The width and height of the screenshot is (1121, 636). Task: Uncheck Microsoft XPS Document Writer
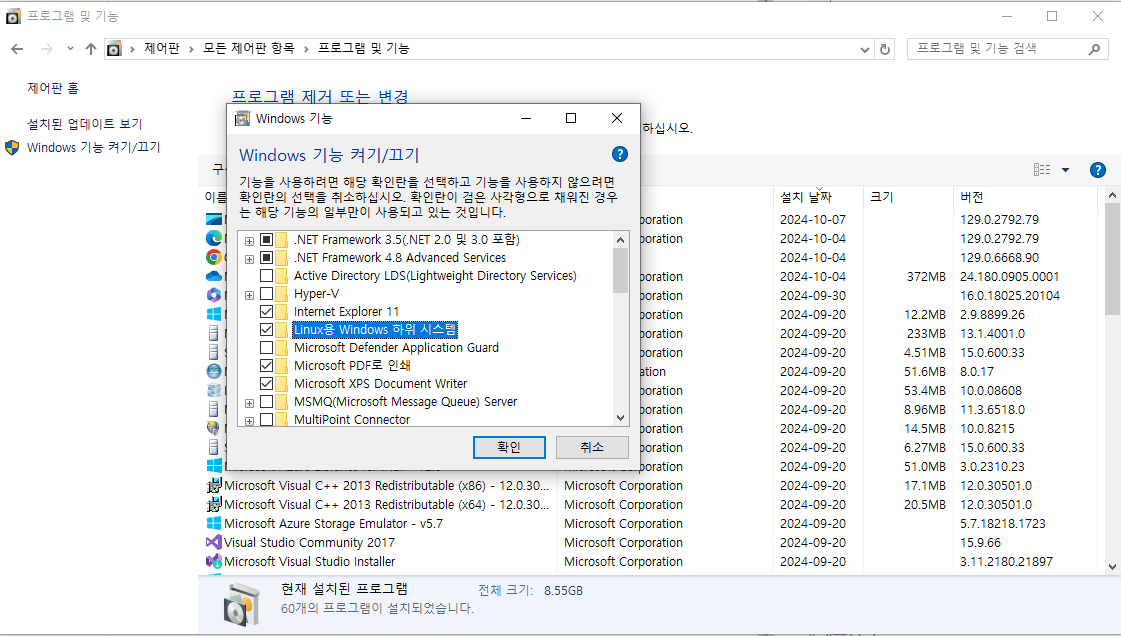(x=267, y=384)
